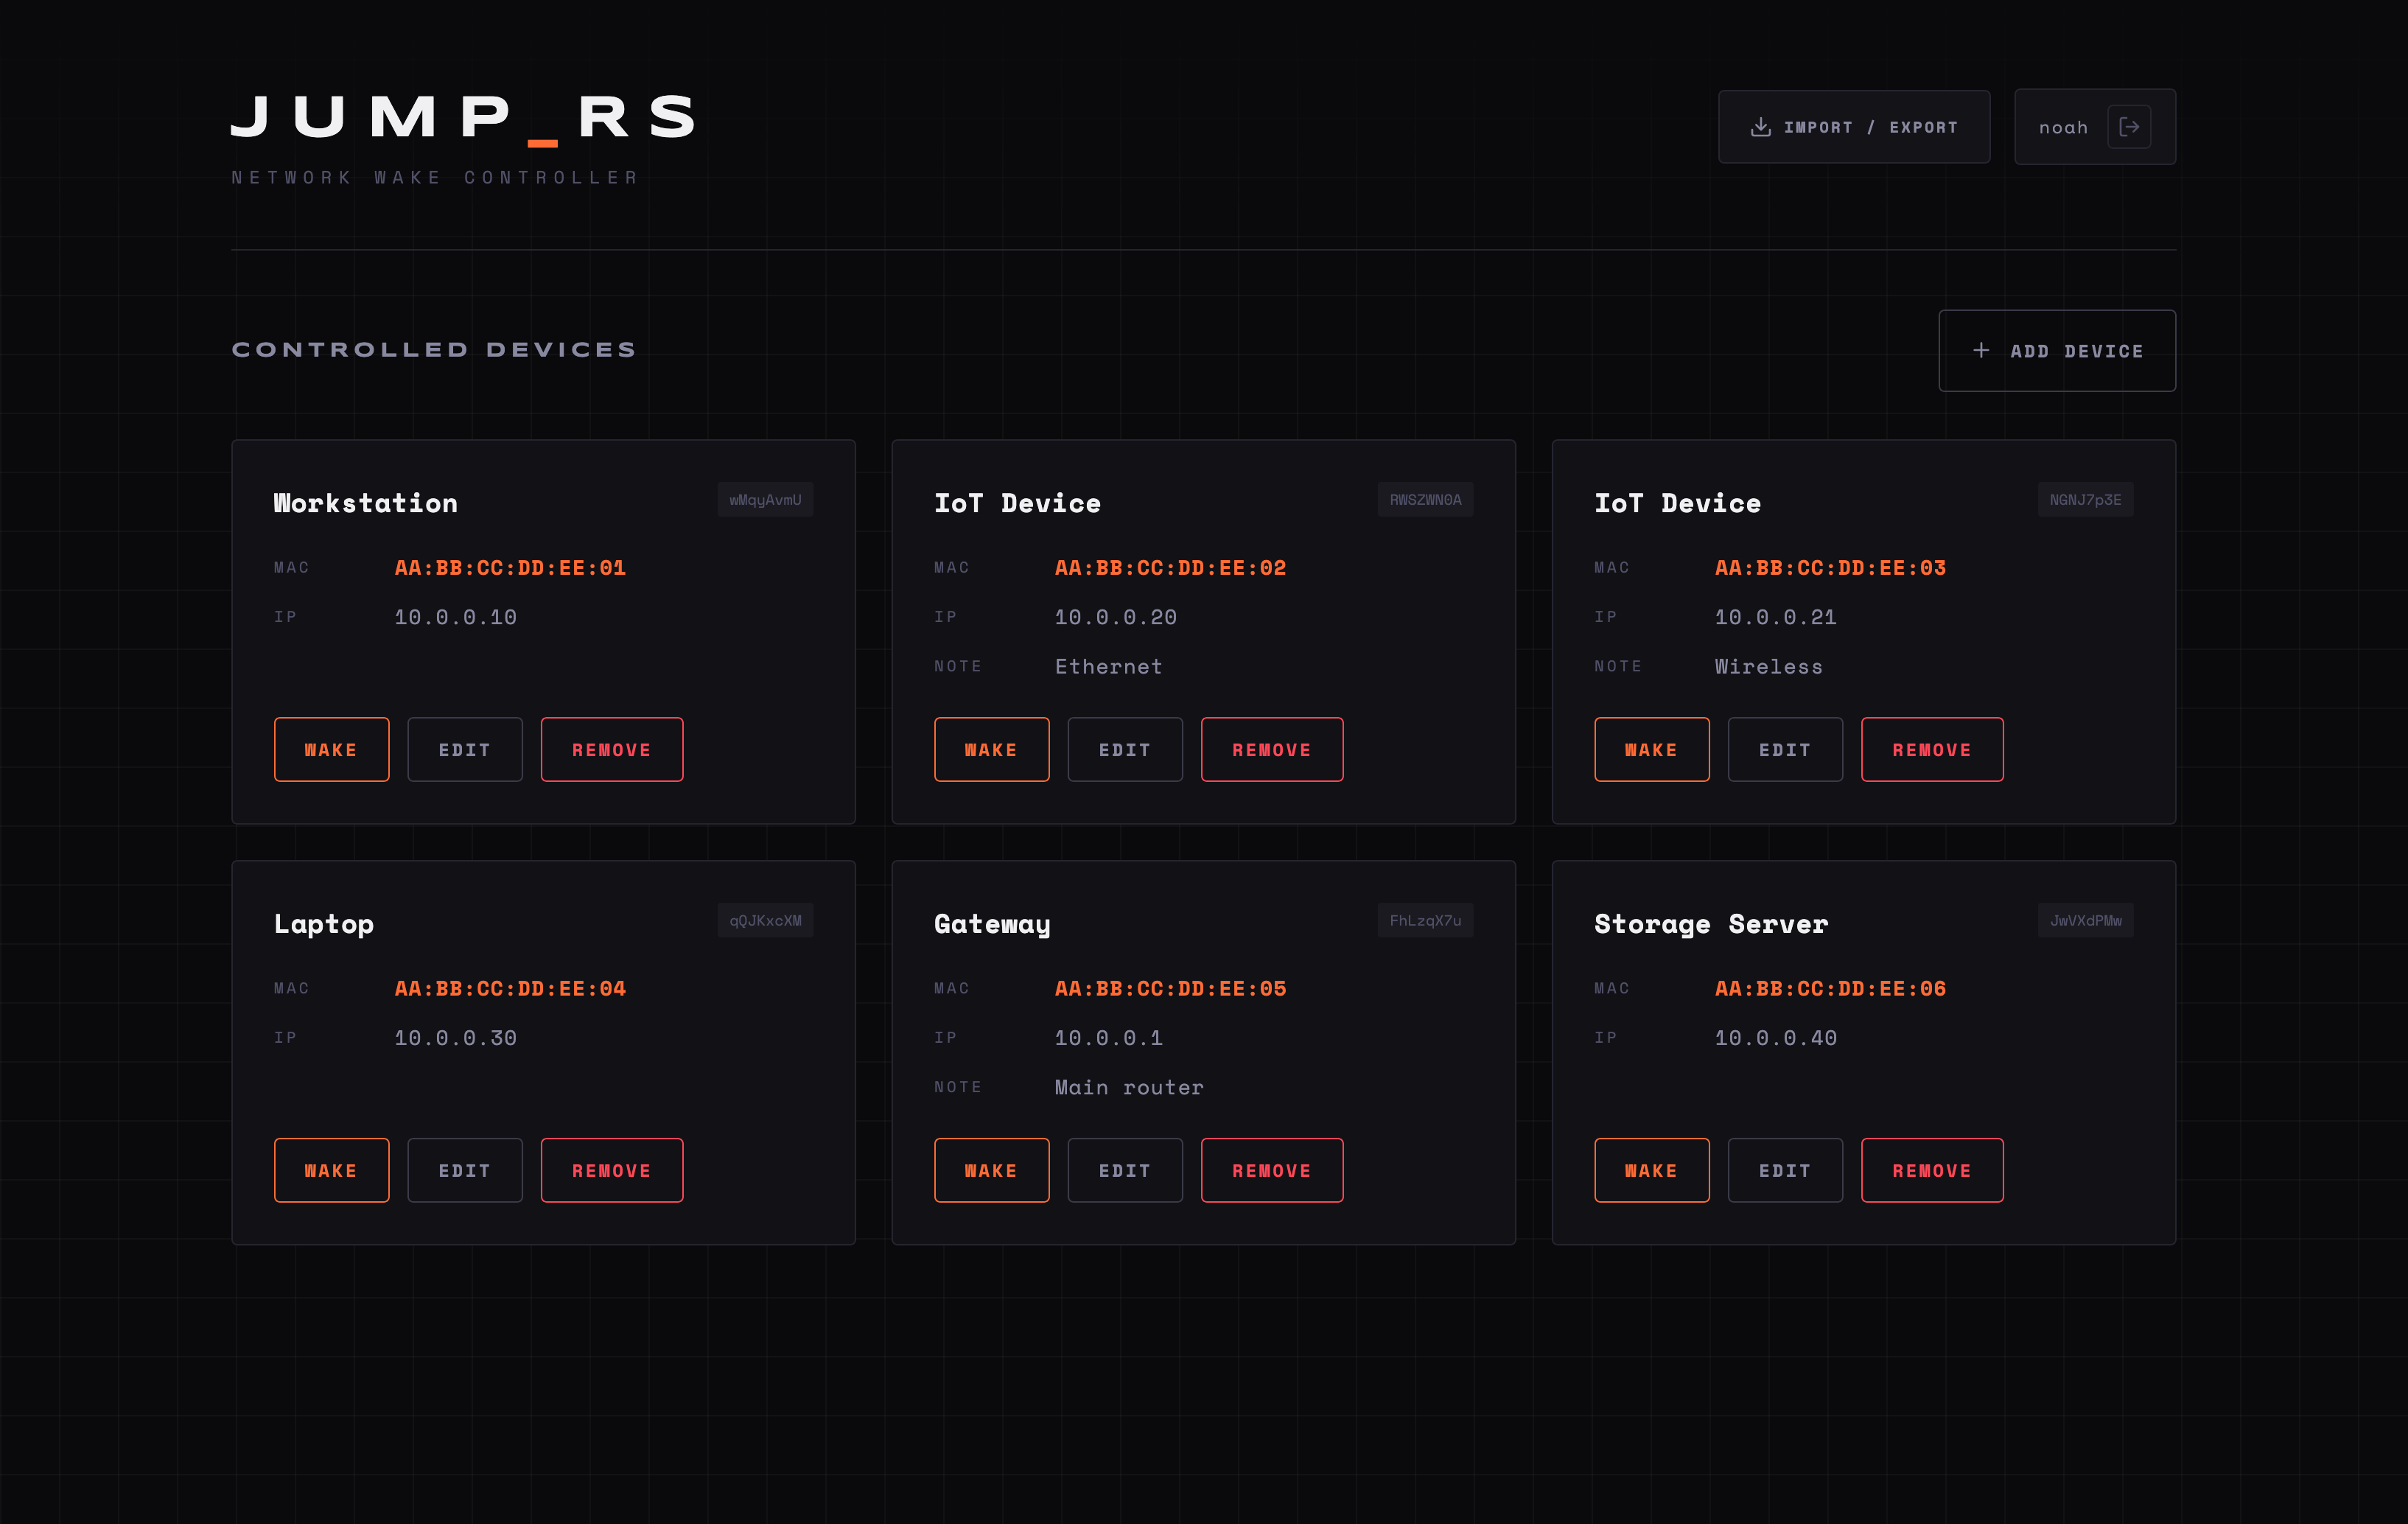
Task: Select the Workstation card title
Action: (x=366, y=503)
